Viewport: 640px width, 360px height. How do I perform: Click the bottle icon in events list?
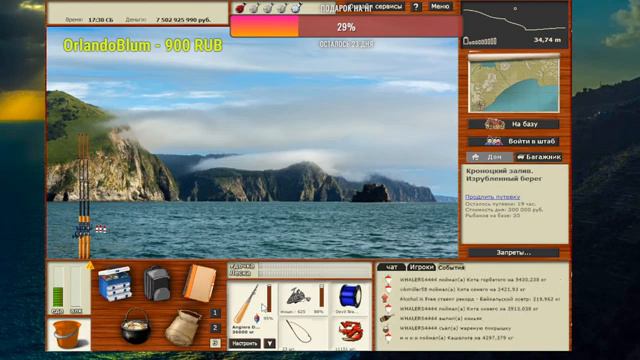387,318
